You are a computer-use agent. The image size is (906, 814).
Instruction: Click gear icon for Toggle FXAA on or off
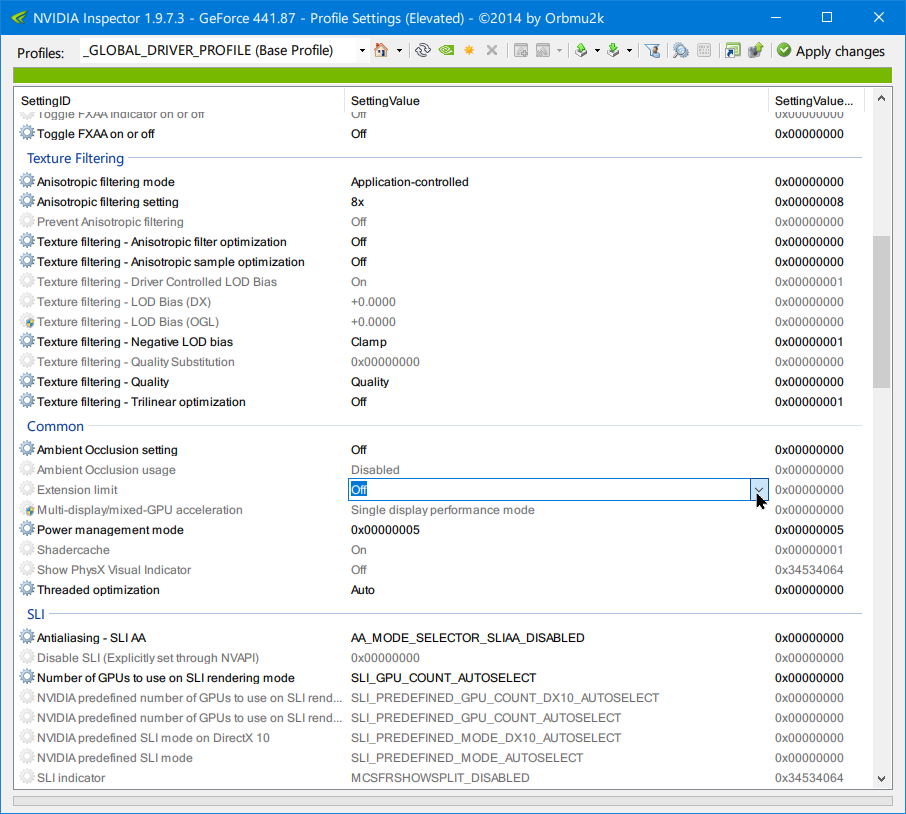point(27,133)
